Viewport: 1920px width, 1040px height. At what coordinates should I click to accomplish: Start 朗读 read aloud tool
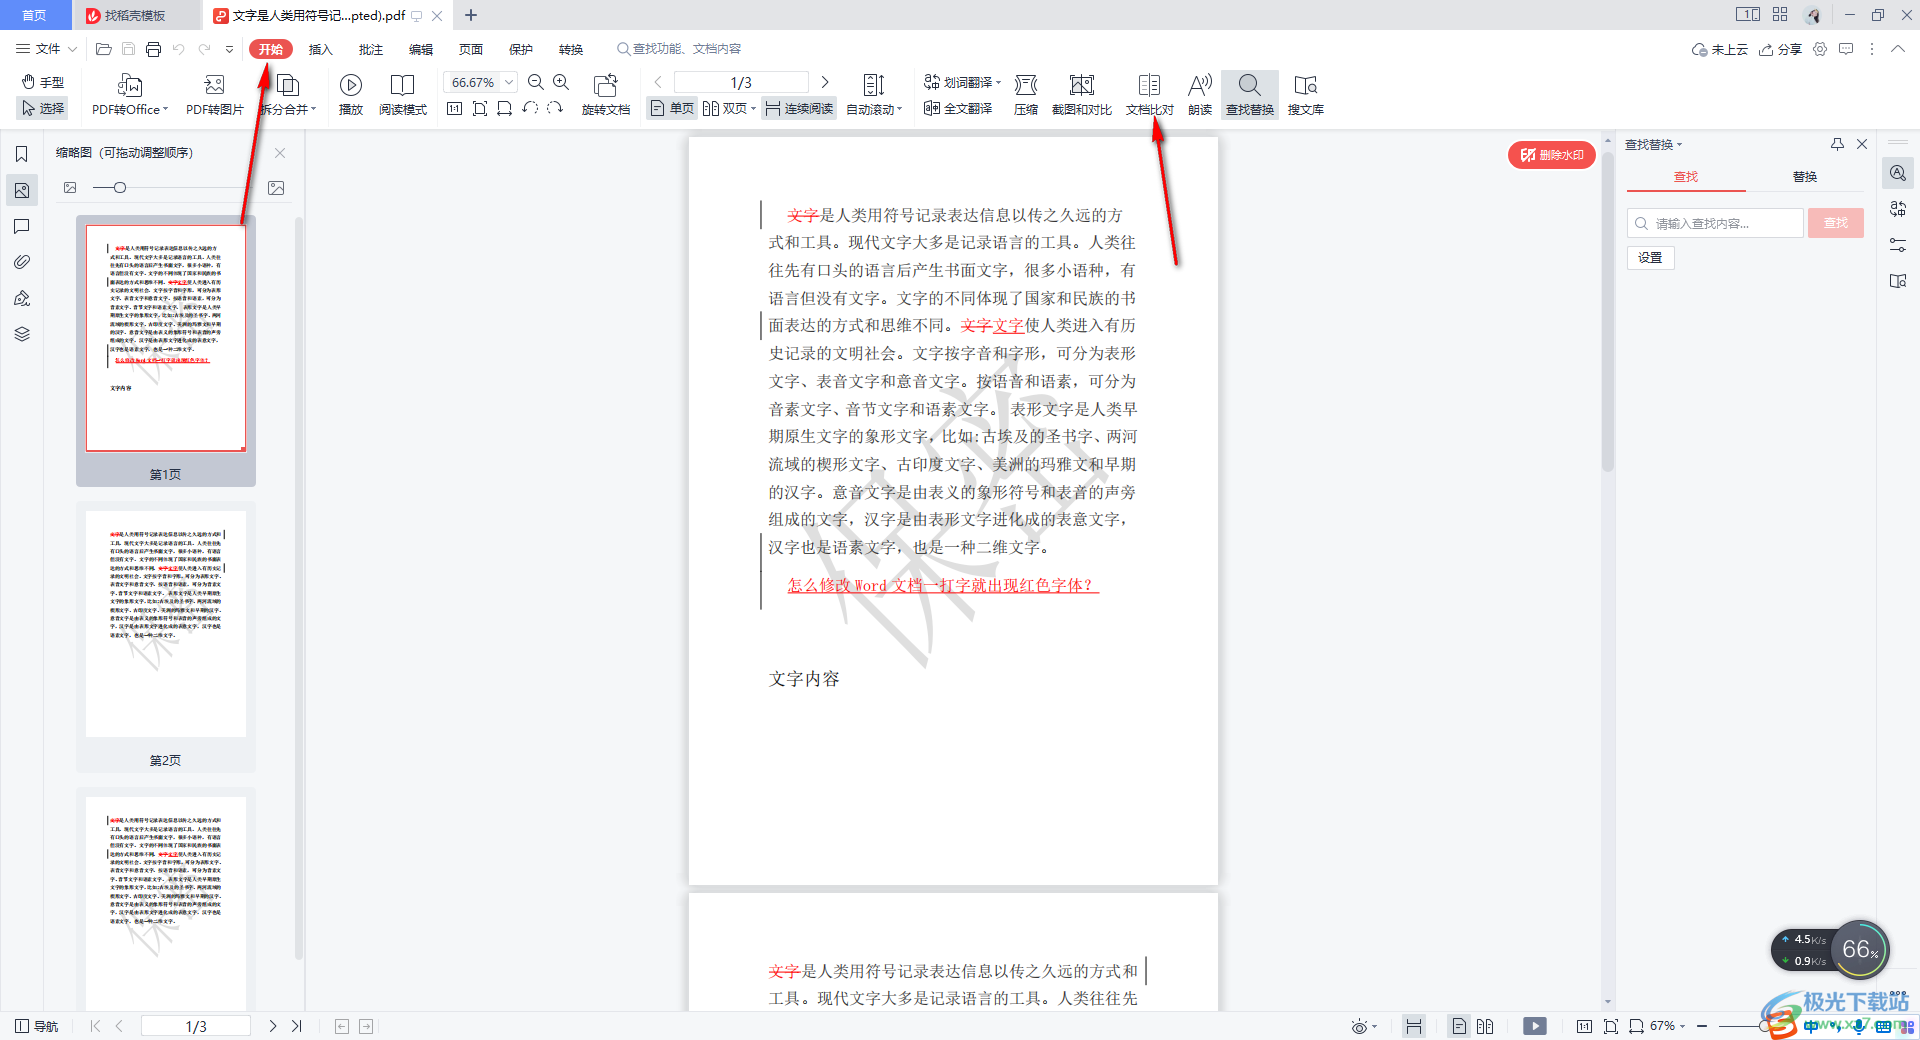pyautogui.click(x=1200, y=96)
